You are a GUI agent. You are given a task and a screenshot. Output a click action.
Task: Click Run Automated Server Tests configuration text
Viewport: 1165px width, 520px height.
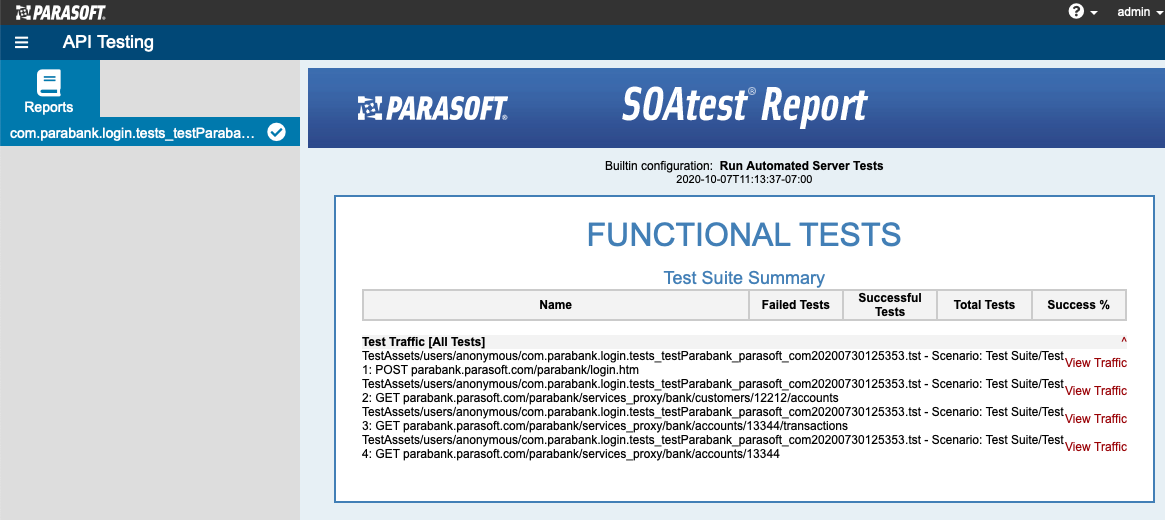click(x=802, y=166)
